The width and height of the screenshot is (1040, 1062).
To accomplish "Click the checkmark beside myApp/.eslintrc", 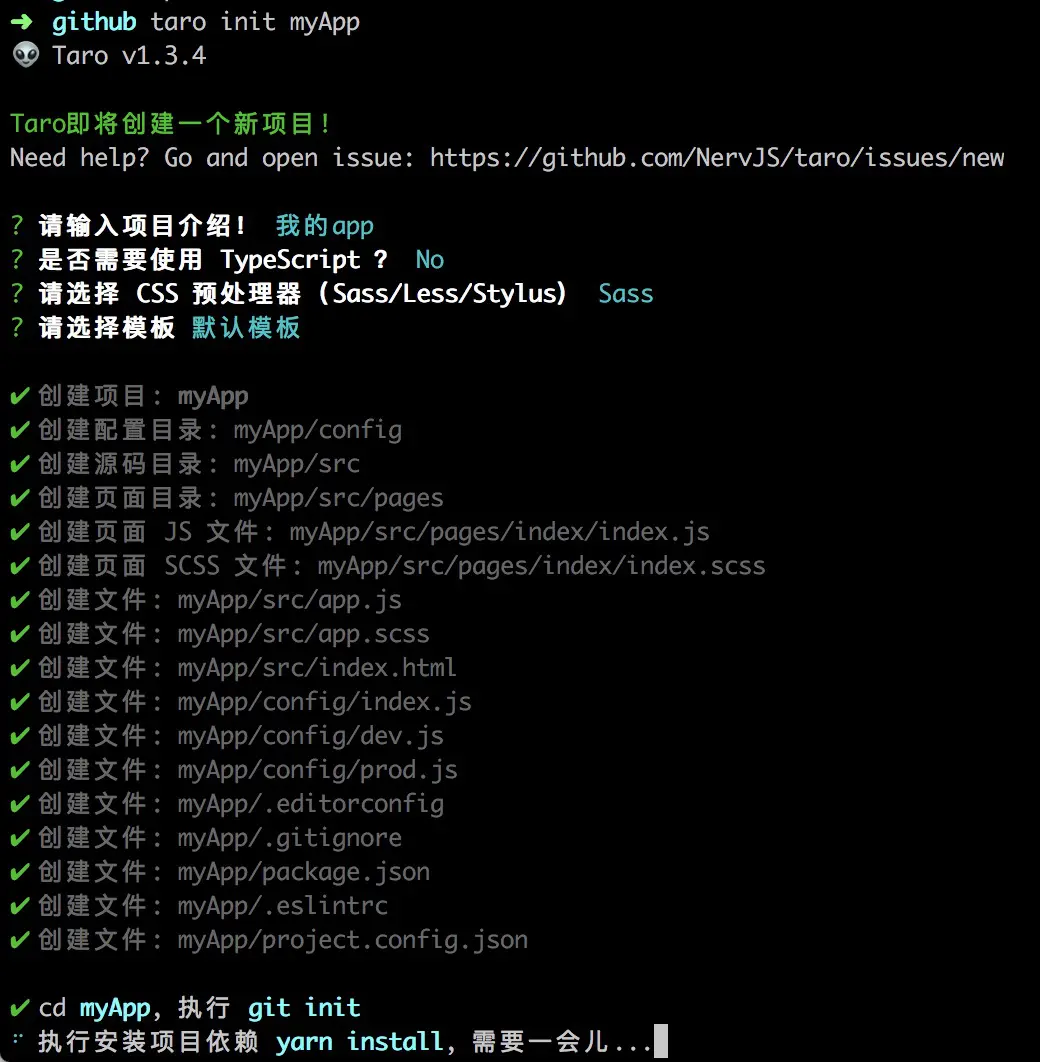I will (20, 906).
